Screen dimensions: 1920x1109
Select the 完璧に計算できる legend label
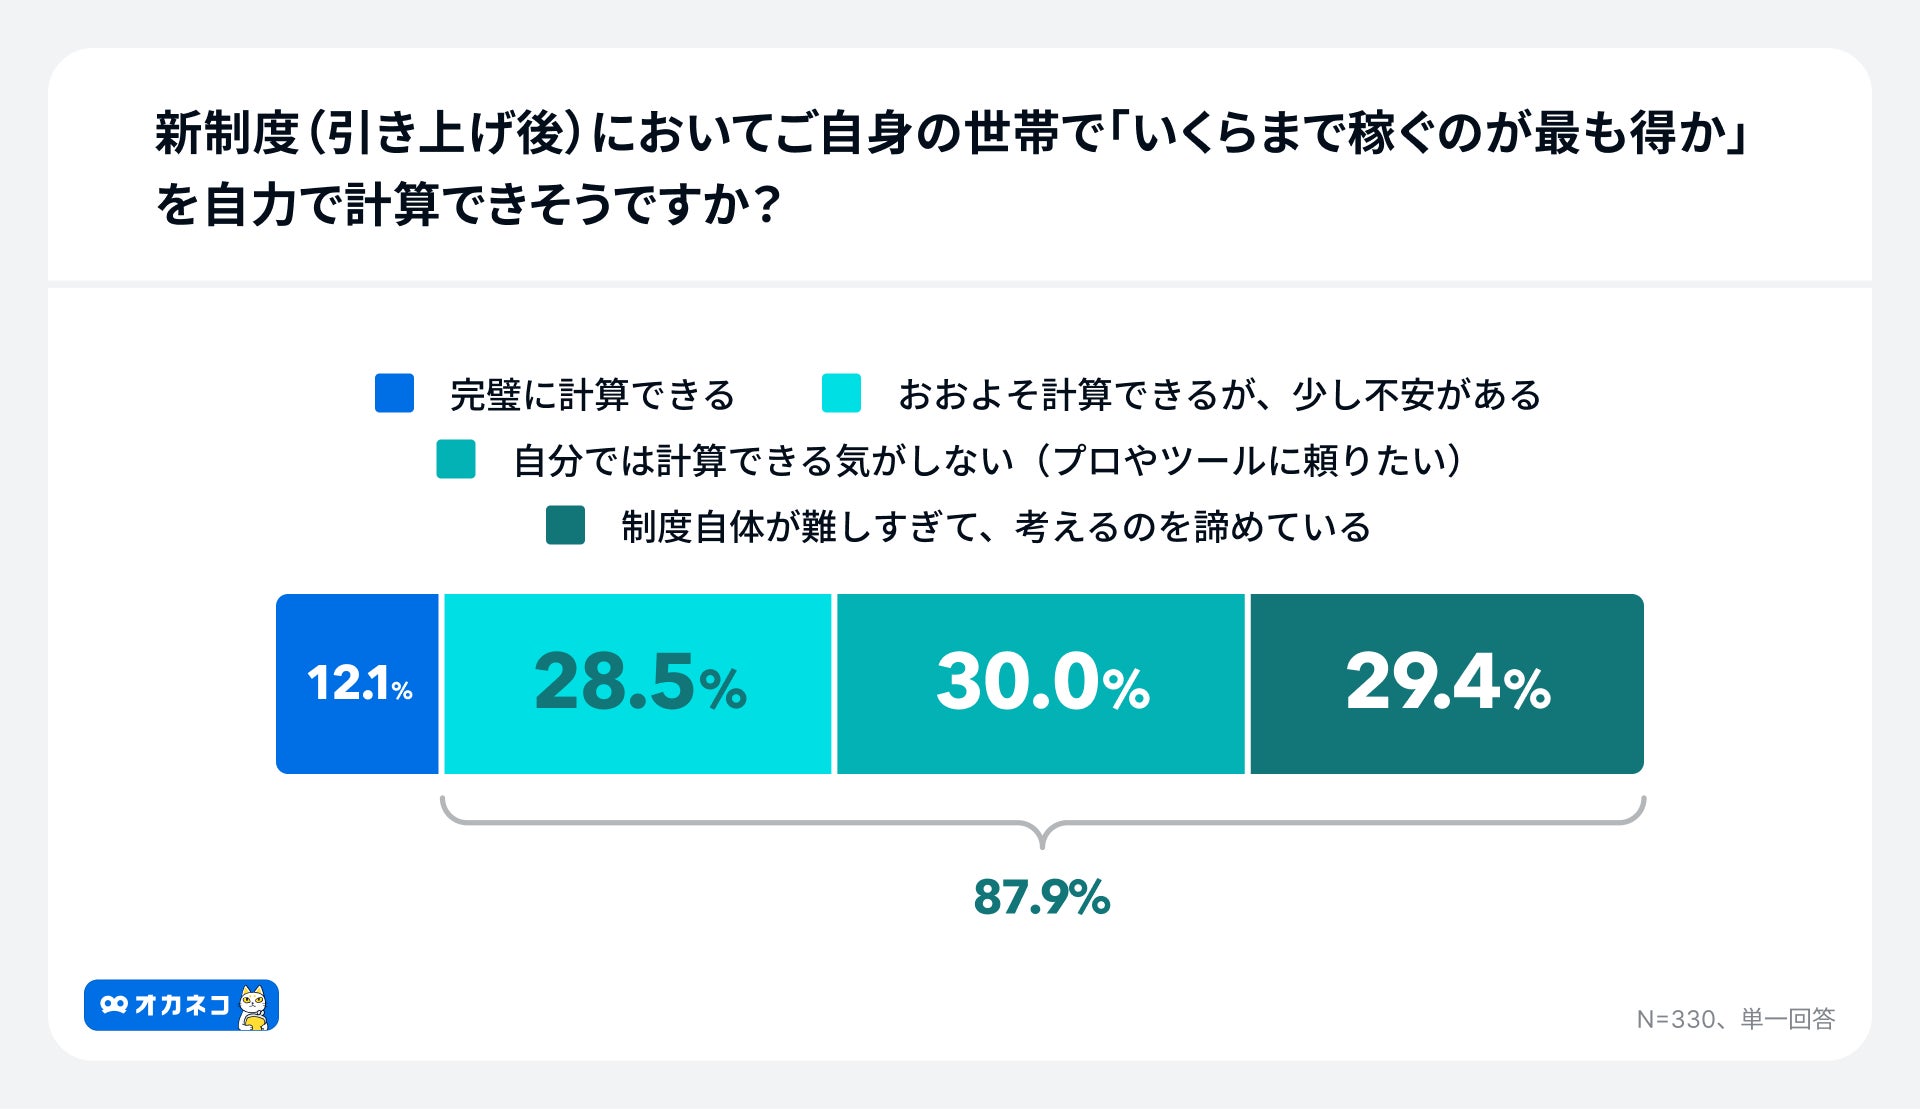592,395
